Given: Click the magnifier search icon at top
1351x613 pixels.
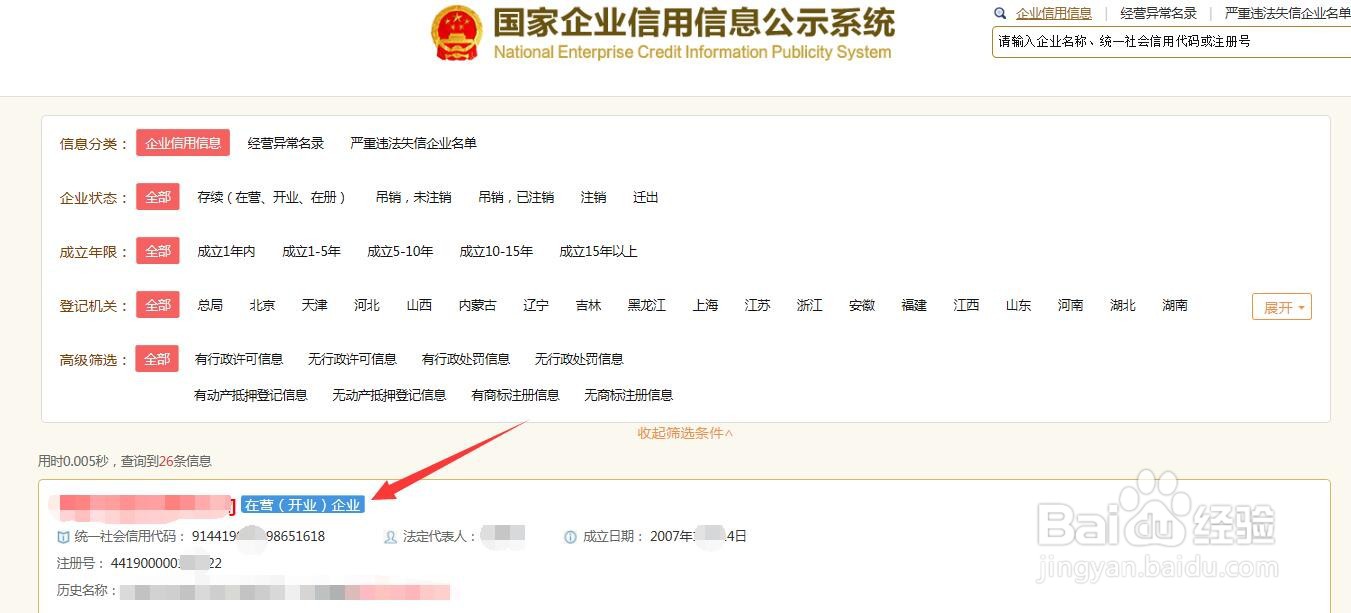Looking at the screenshot, I should [x=999, y=13].
